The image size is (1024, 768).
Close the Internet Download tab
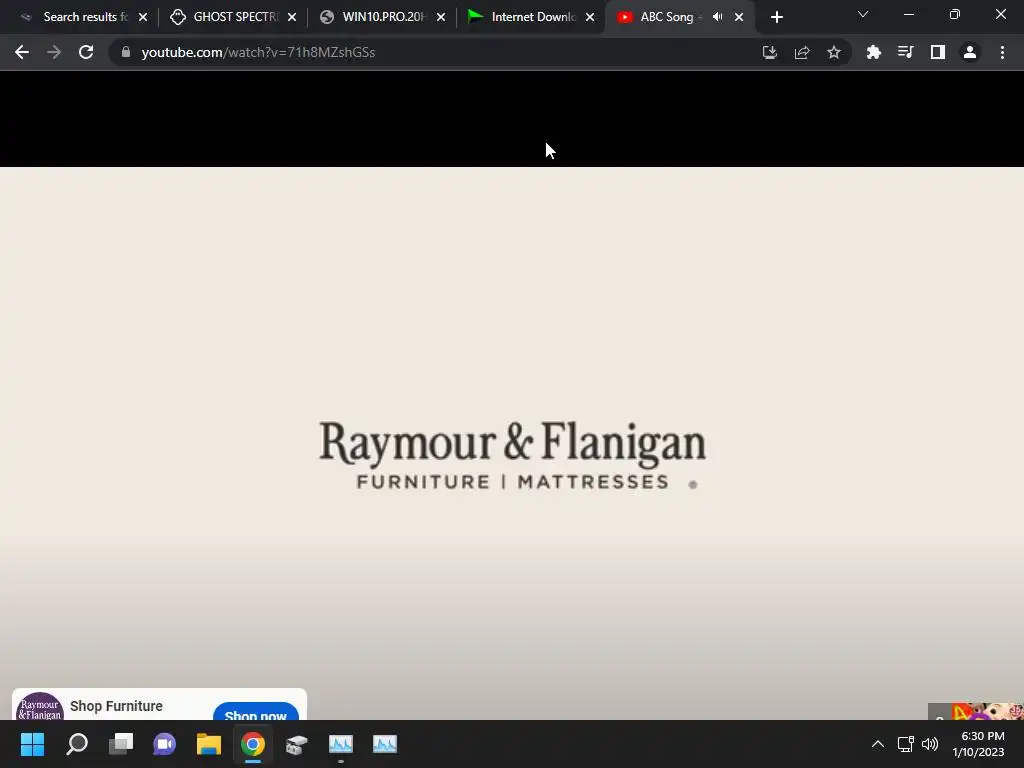point(590,18)
